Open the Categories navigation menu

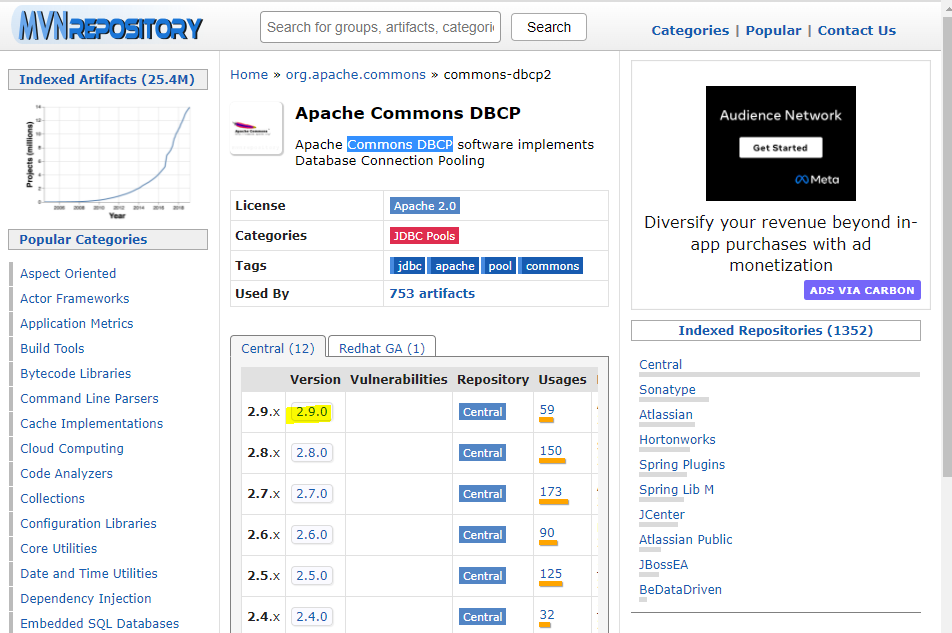tap(690, 30)
